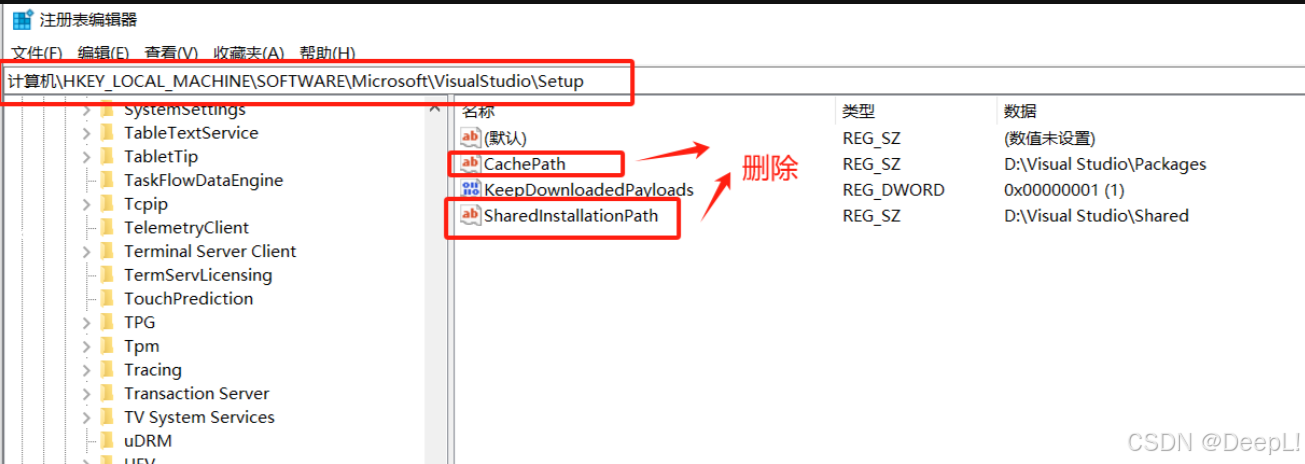Image resolution: width=1305 pixels, height=464 pixels.
Task: Click the Registry Editor app icon in title bar
Action: click(22, 19)
